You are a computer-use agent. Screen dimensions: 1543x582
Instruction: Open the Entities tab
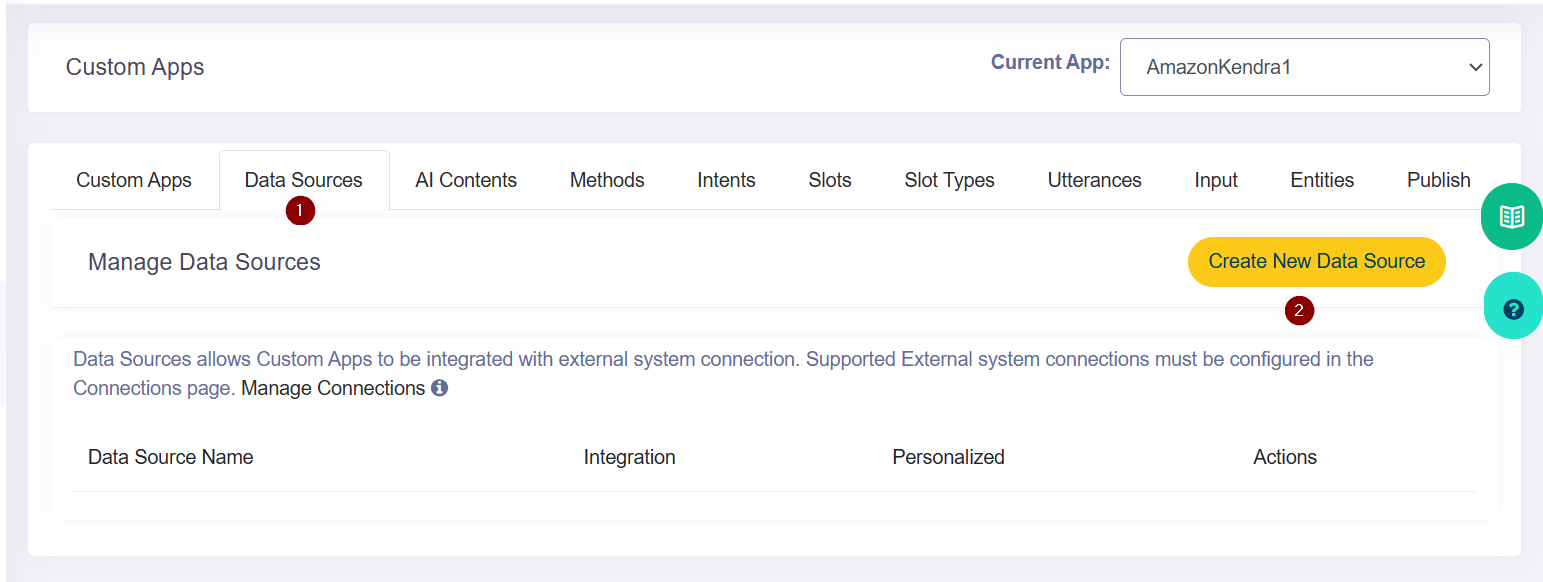pos(1322,180)
